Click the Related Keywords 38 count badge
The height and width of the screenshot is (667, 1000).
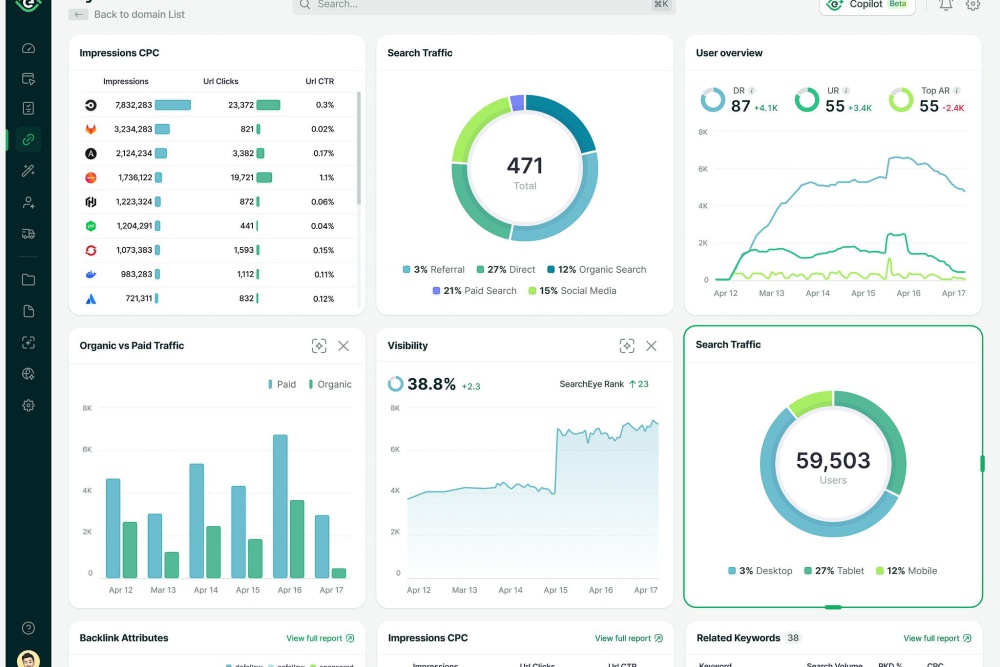pos(793,638)
